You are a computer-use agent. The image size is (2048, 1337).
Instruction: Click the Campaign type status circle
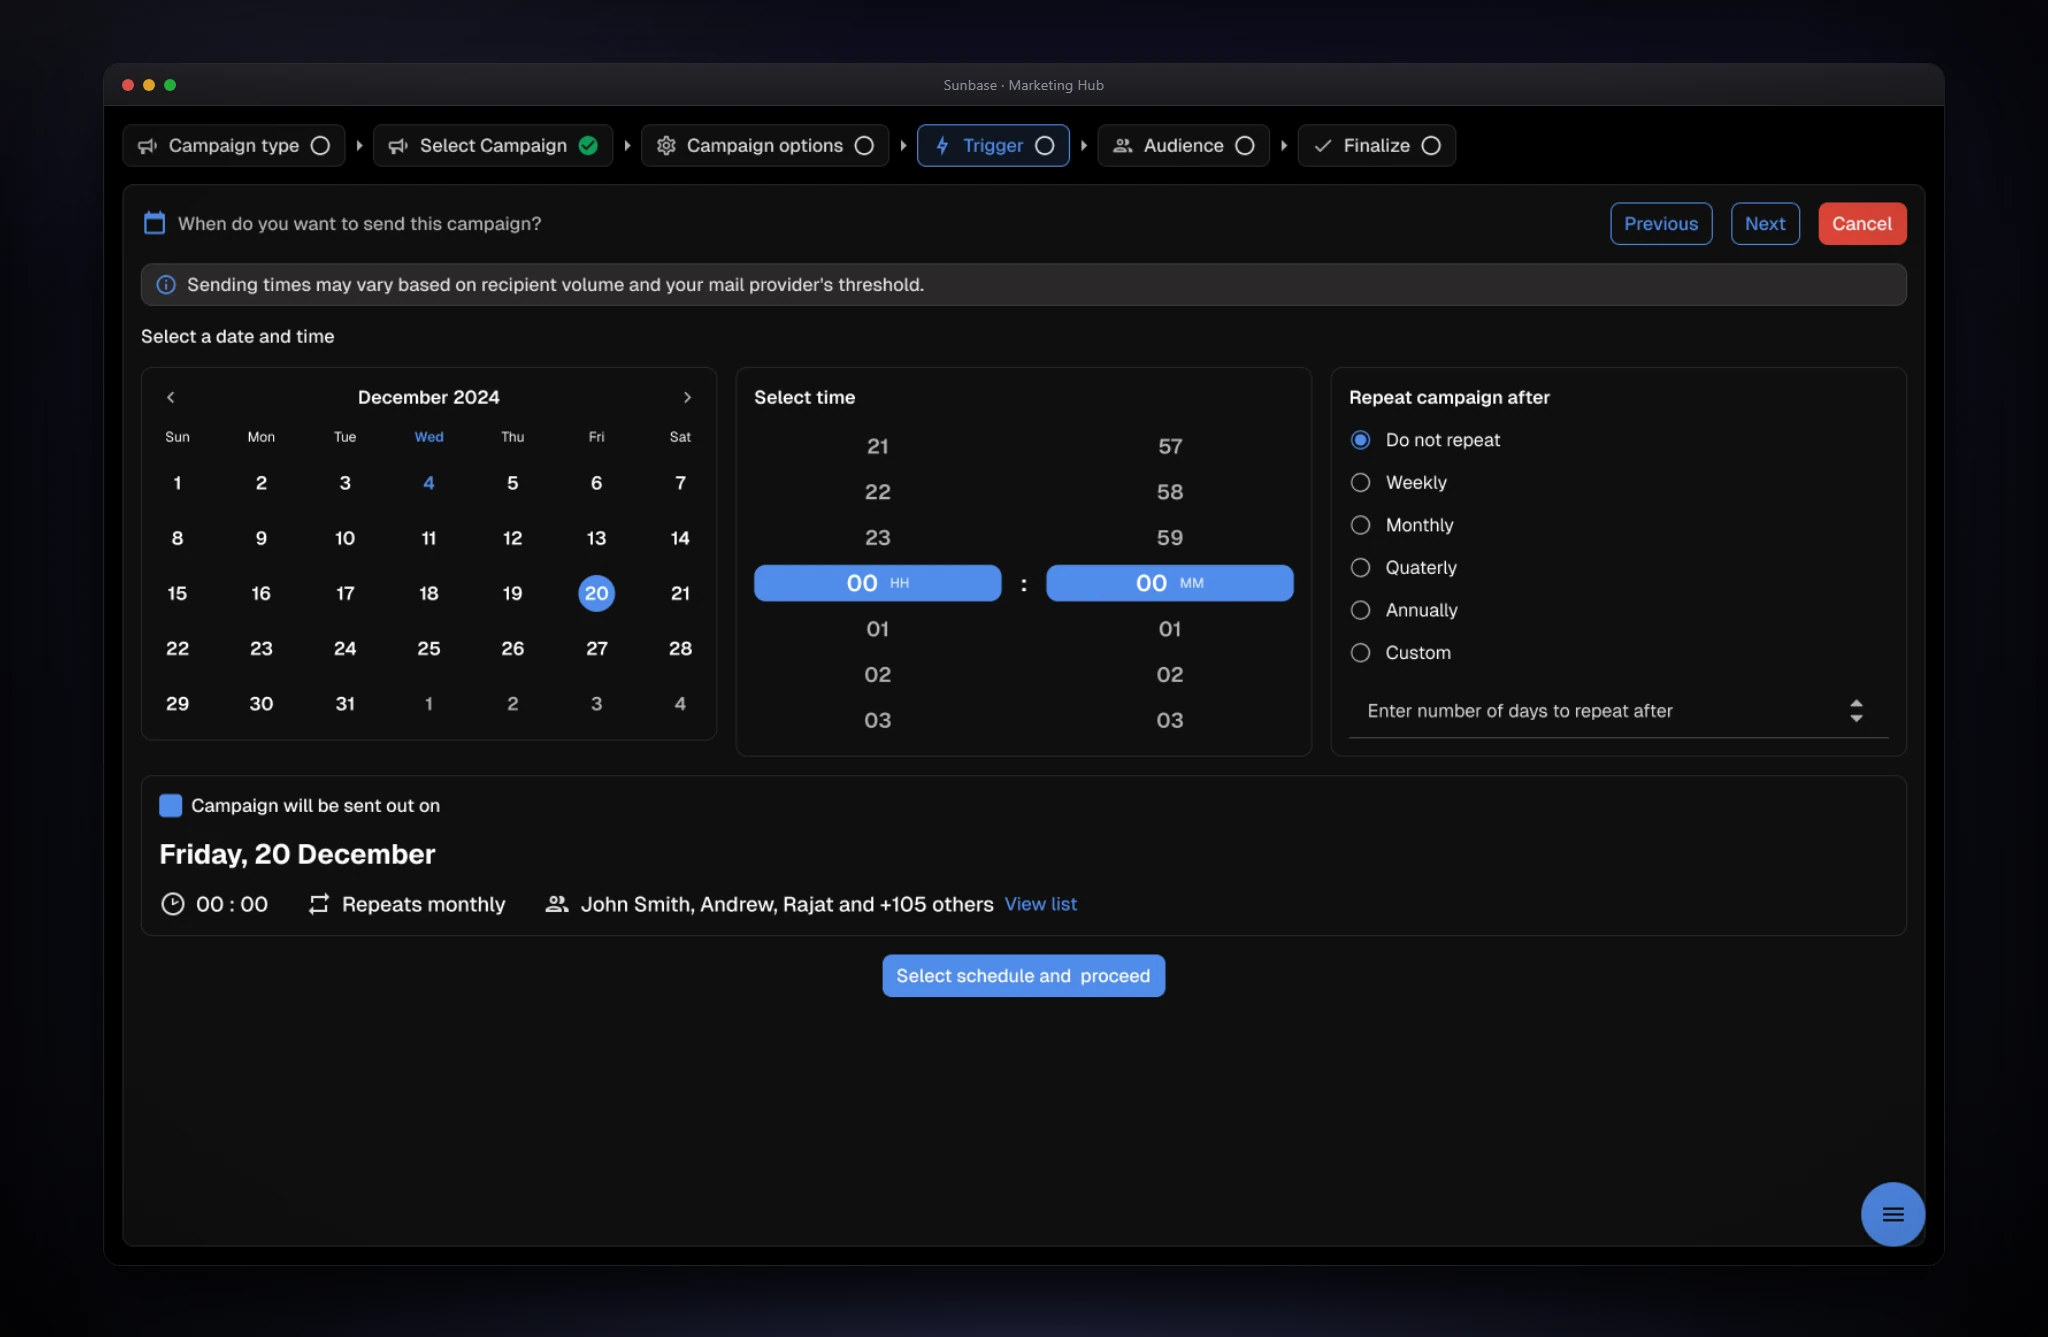pos(320,146)
